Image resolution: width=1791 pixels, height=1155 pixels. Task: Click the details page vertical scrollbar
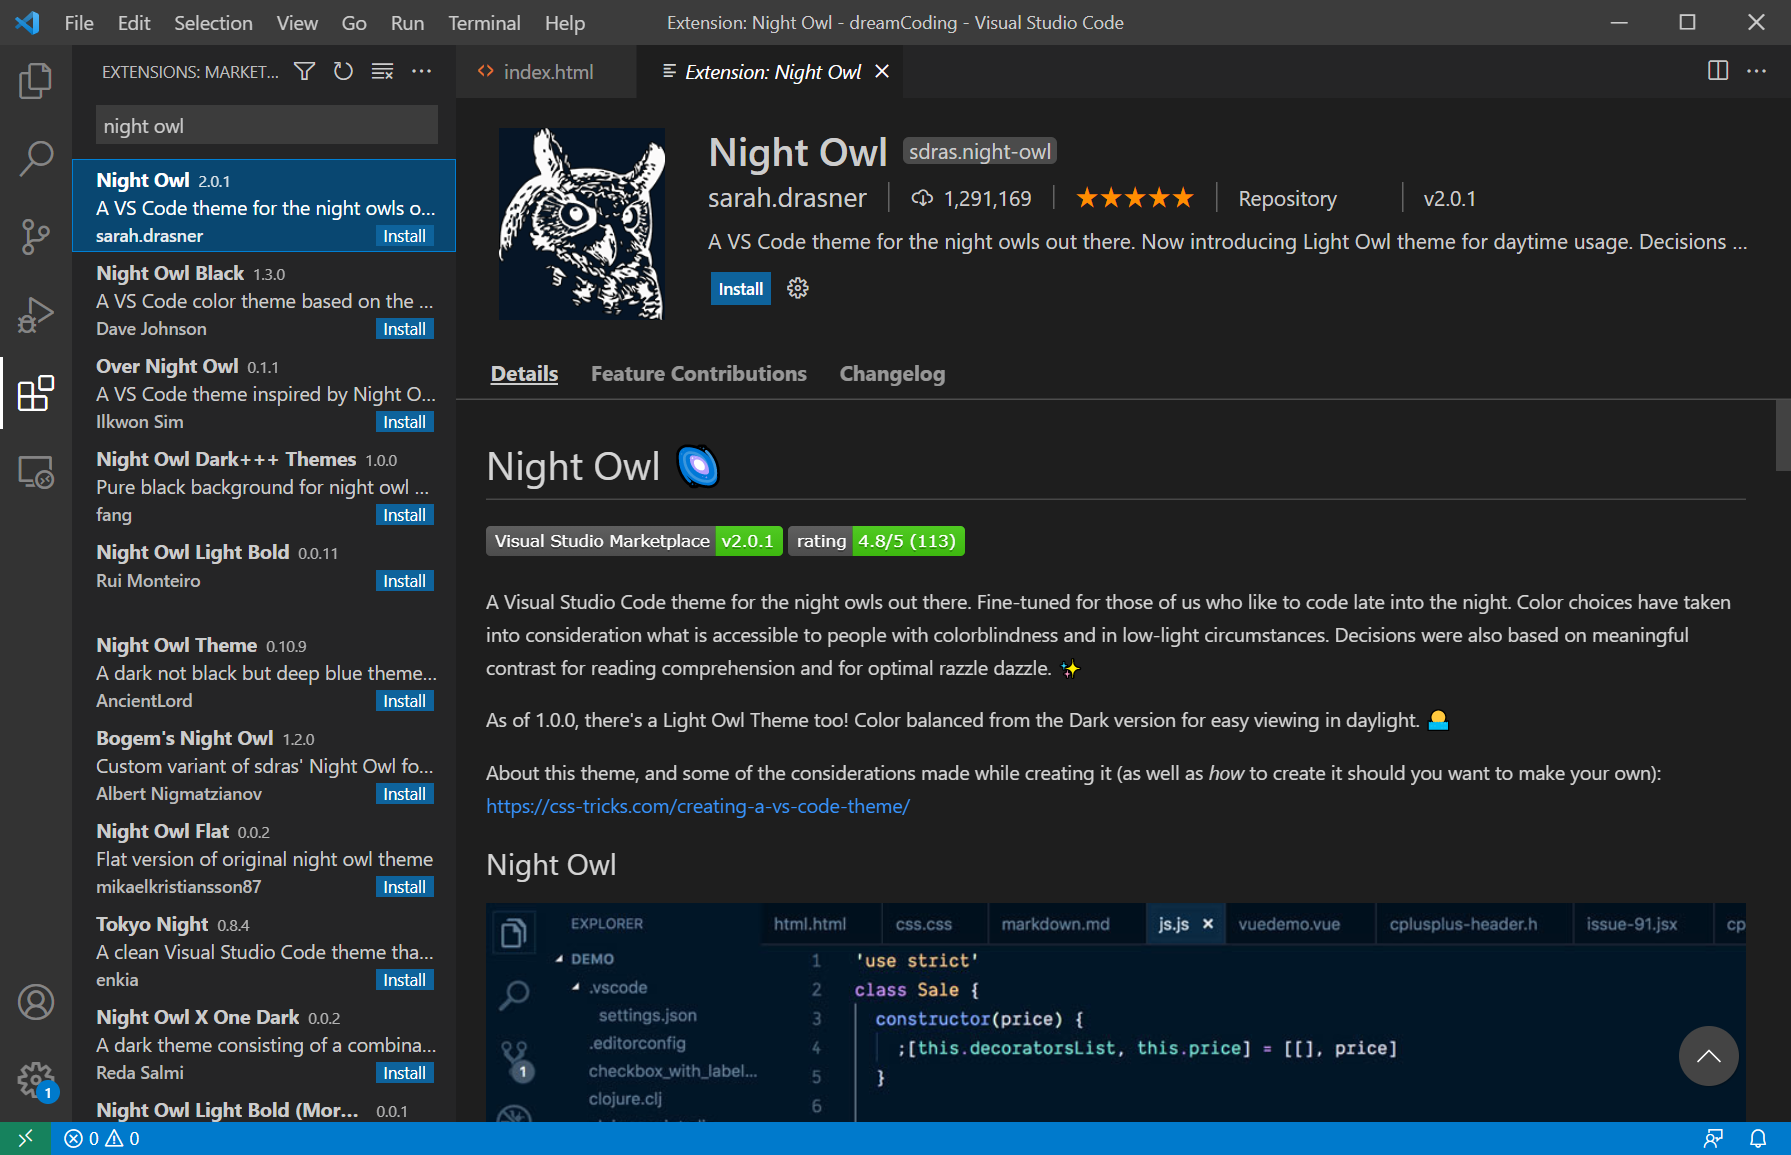[x=1782, y=435]
